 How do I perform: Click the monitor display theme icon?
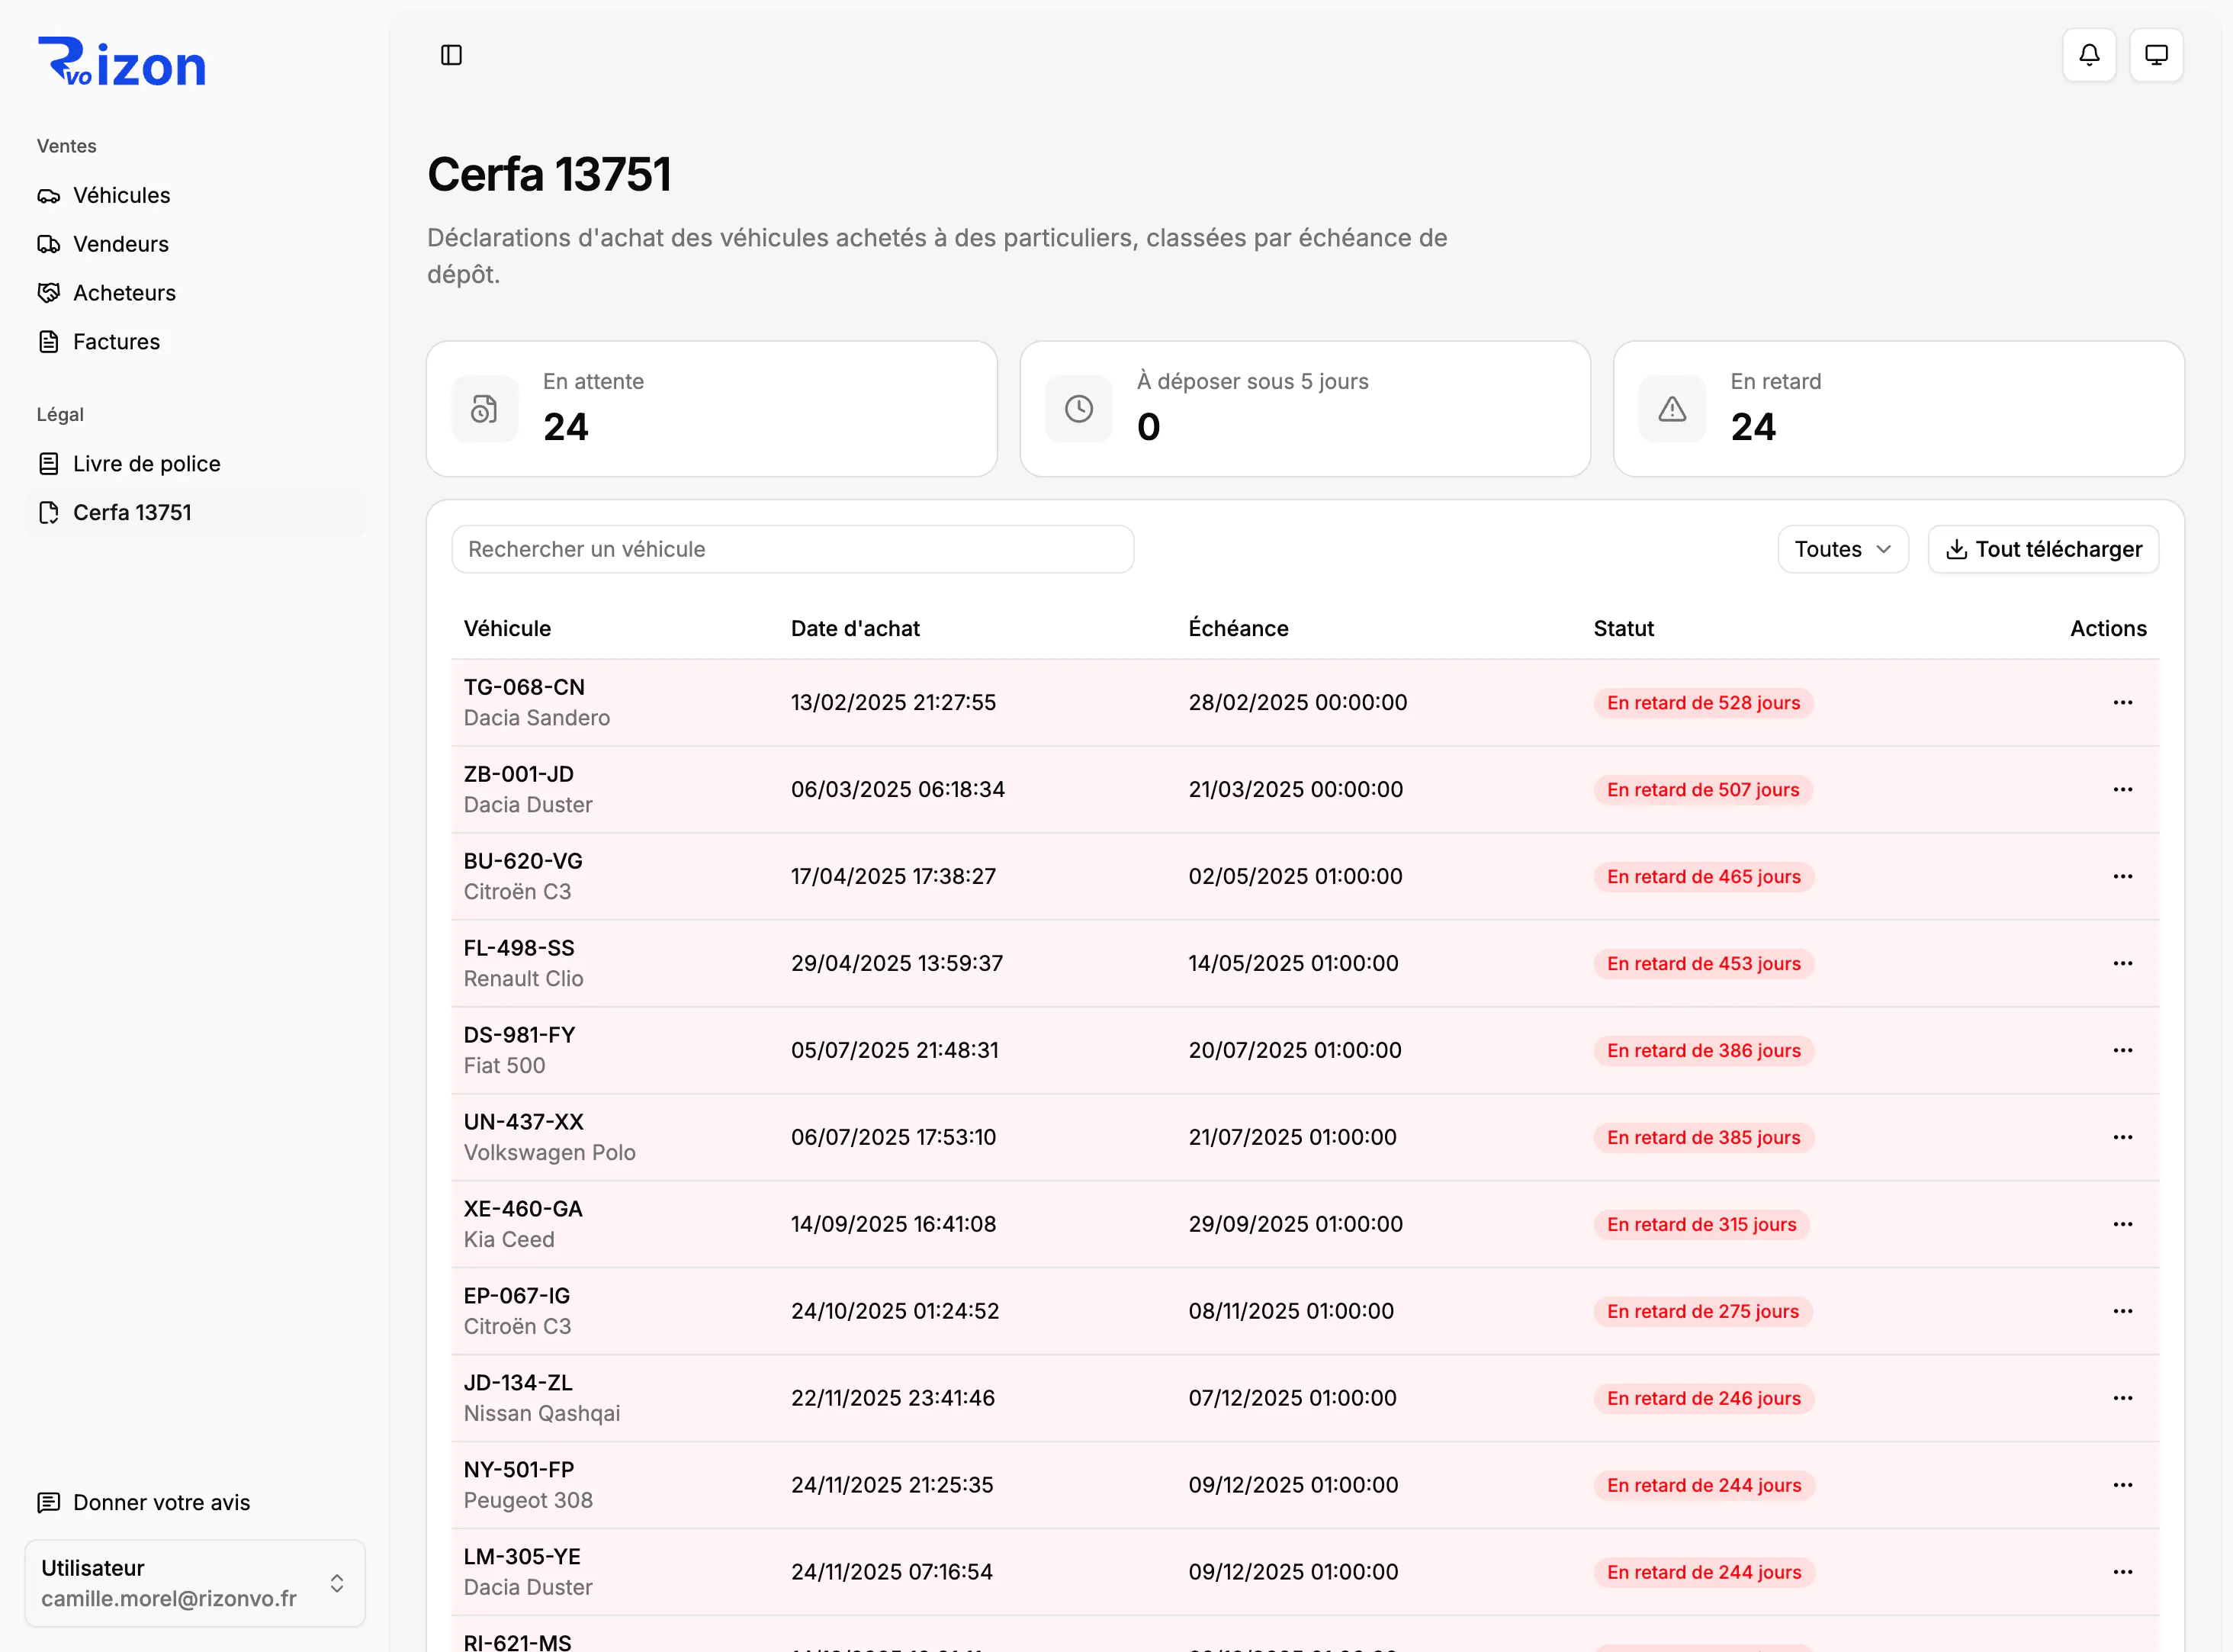tap(2156, 55)
